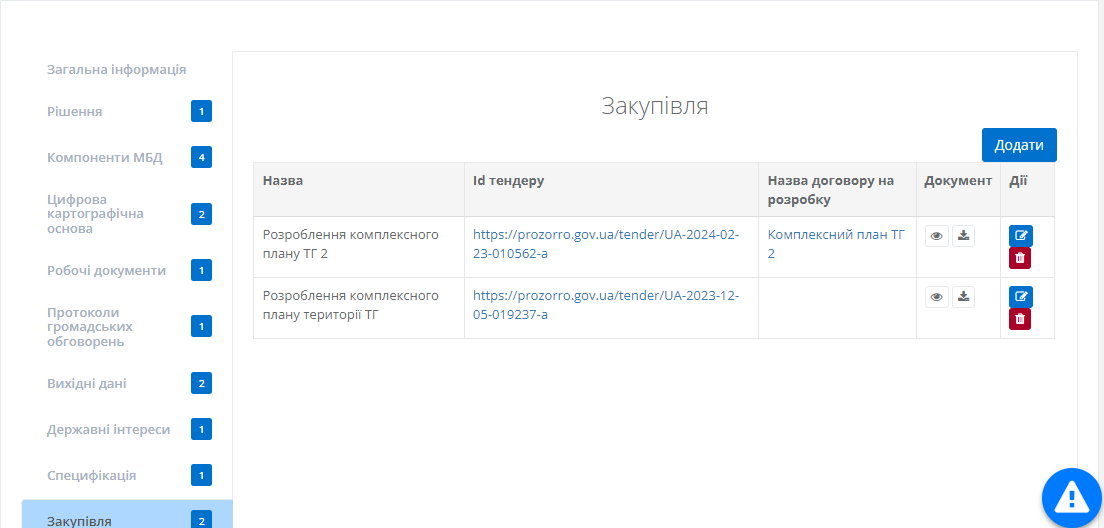Open prozorro tender link UA-2024-02-23-010562-a
The width and height of the screenshot is (1104, 528).
coord(605,244)
